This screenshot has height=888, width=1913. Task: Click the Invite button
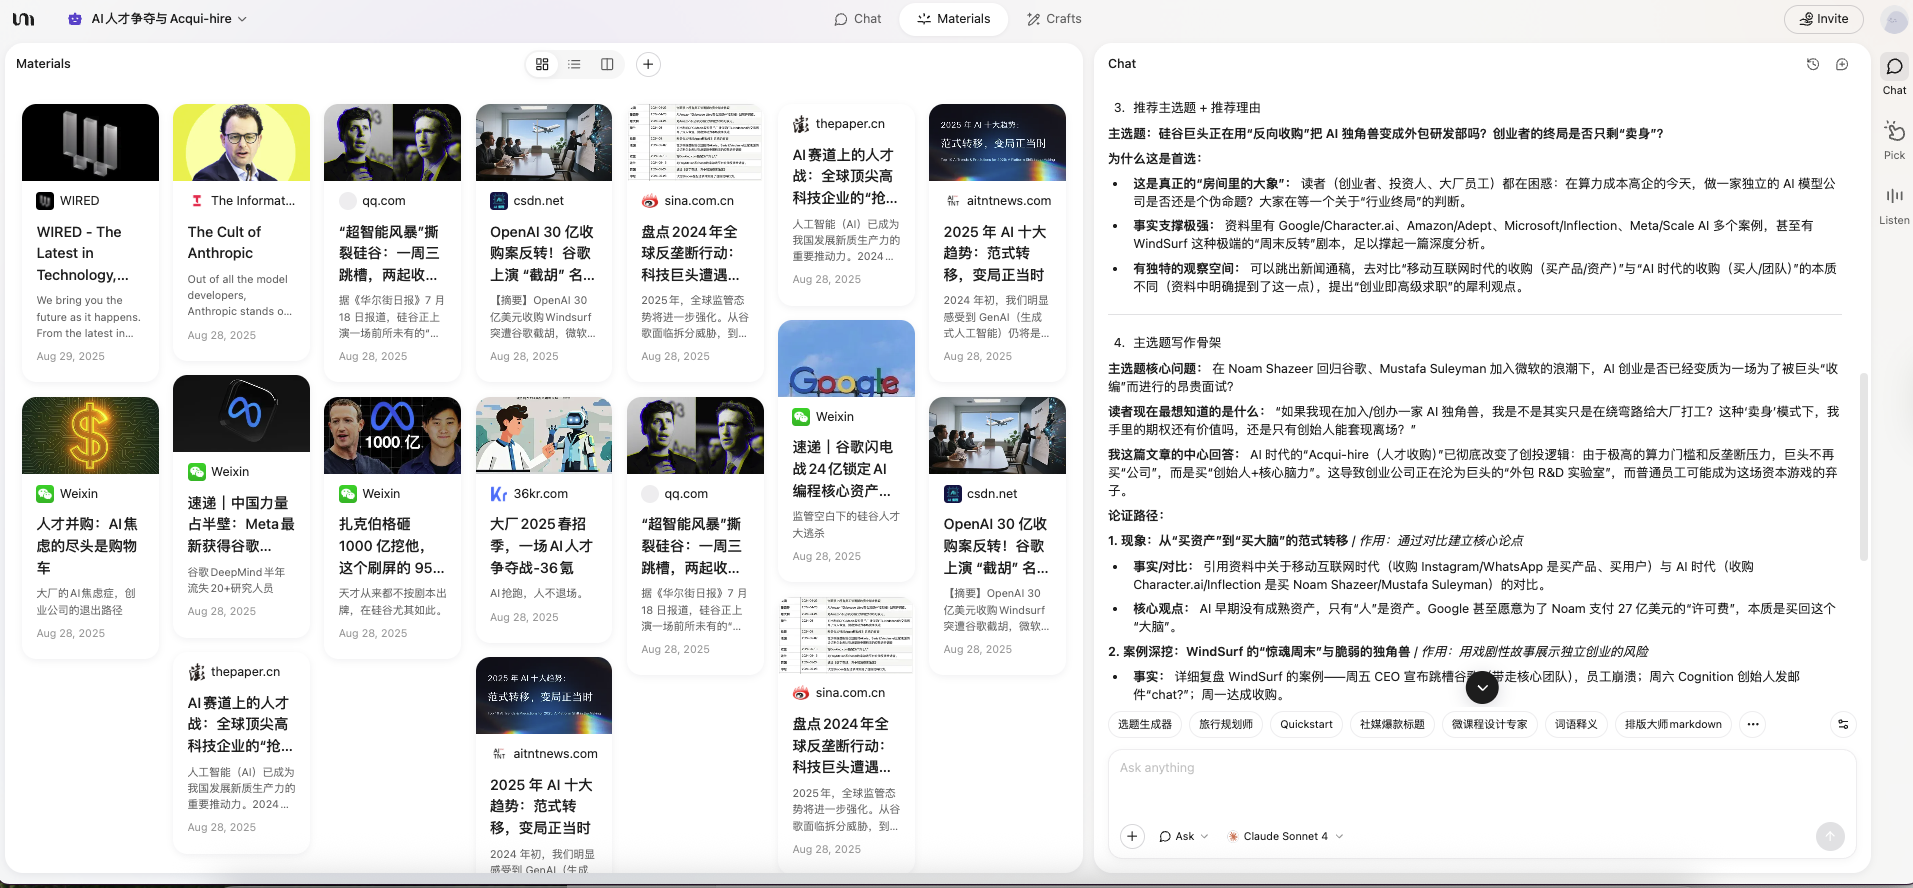pos(1824,19)
